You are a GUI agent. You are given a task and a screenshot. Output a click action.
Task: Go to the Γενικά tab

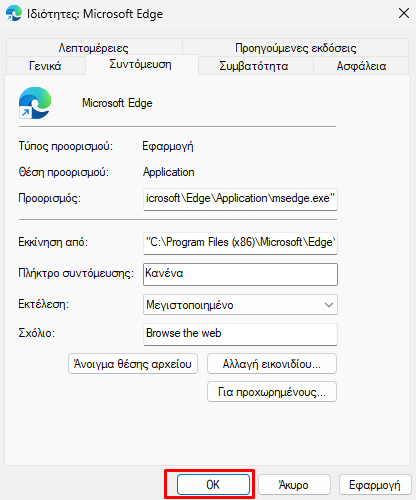pyautogui.click(x=45, y=66)
